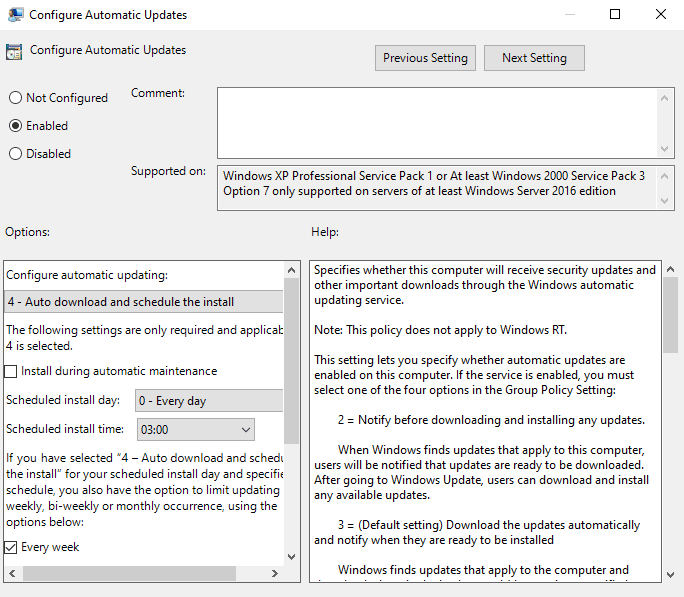Image resolution: width=684 pixels, height=597 pixels.
Task: Click 'Windows XP Professional Service Pack 1' text
Action: click(x=328, y=176)
